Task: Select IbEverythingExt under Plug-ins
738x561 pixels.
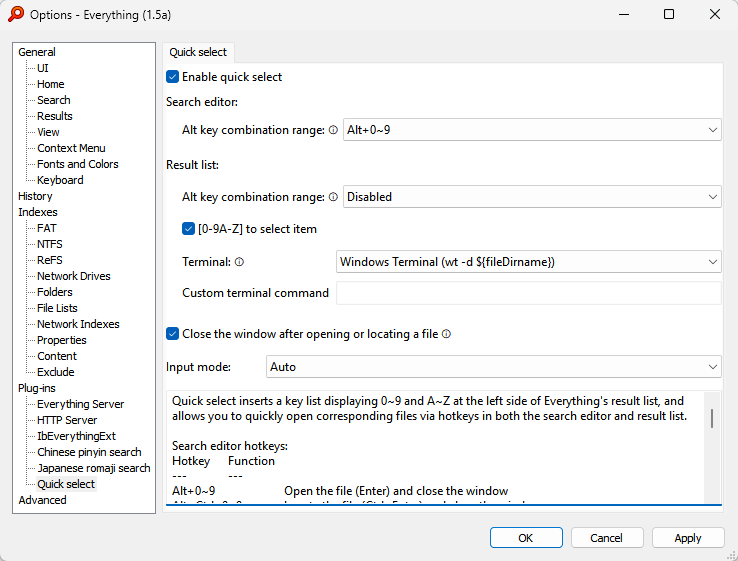Action: click(x=76, y=436)
